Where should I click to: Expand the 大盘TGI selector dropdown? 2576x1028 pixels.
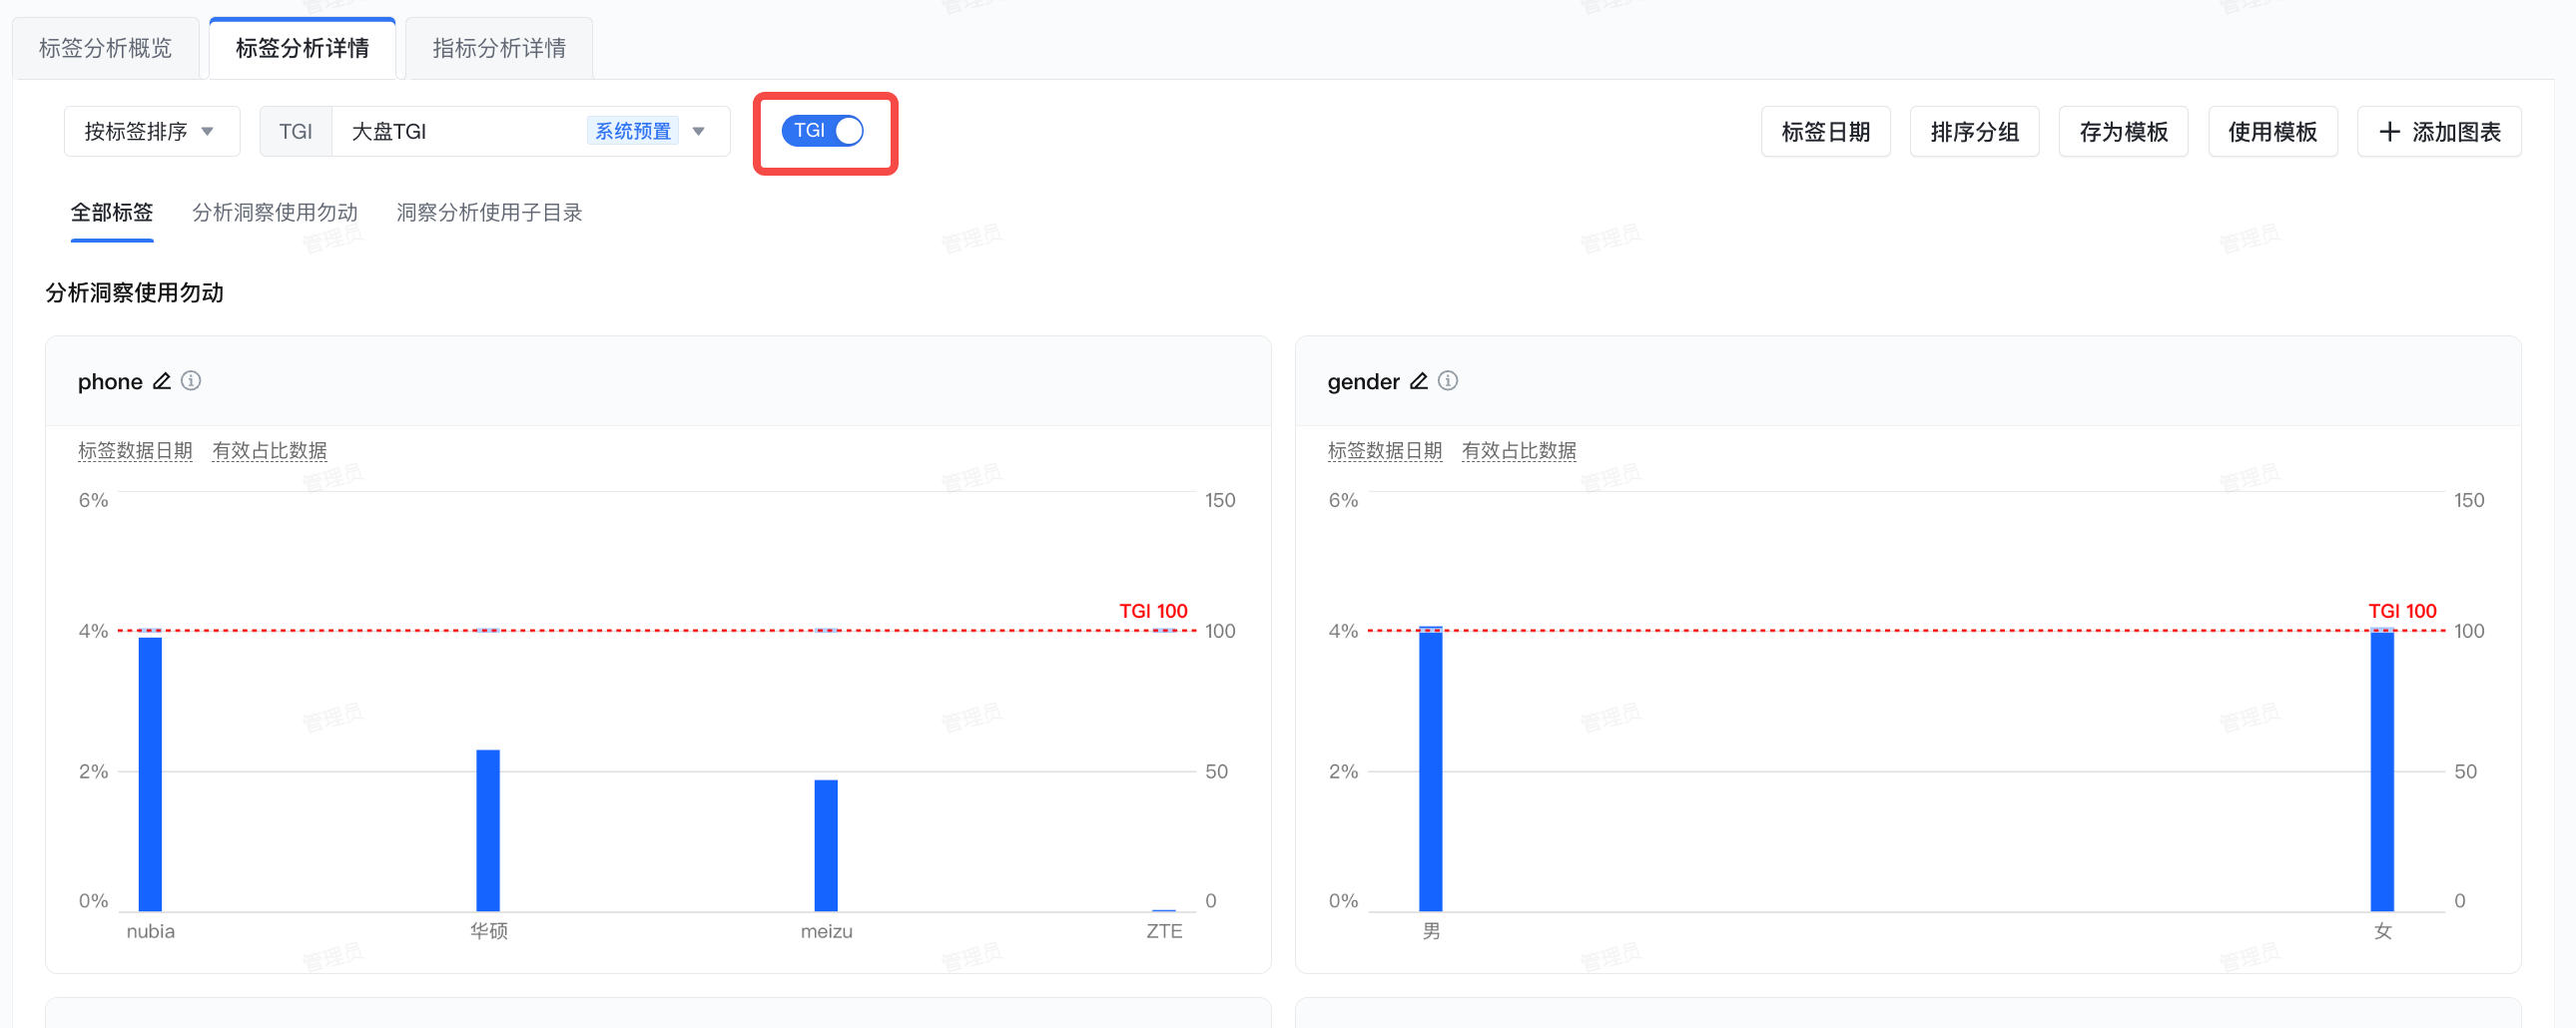pyautogui.click(x=531, y=132)
